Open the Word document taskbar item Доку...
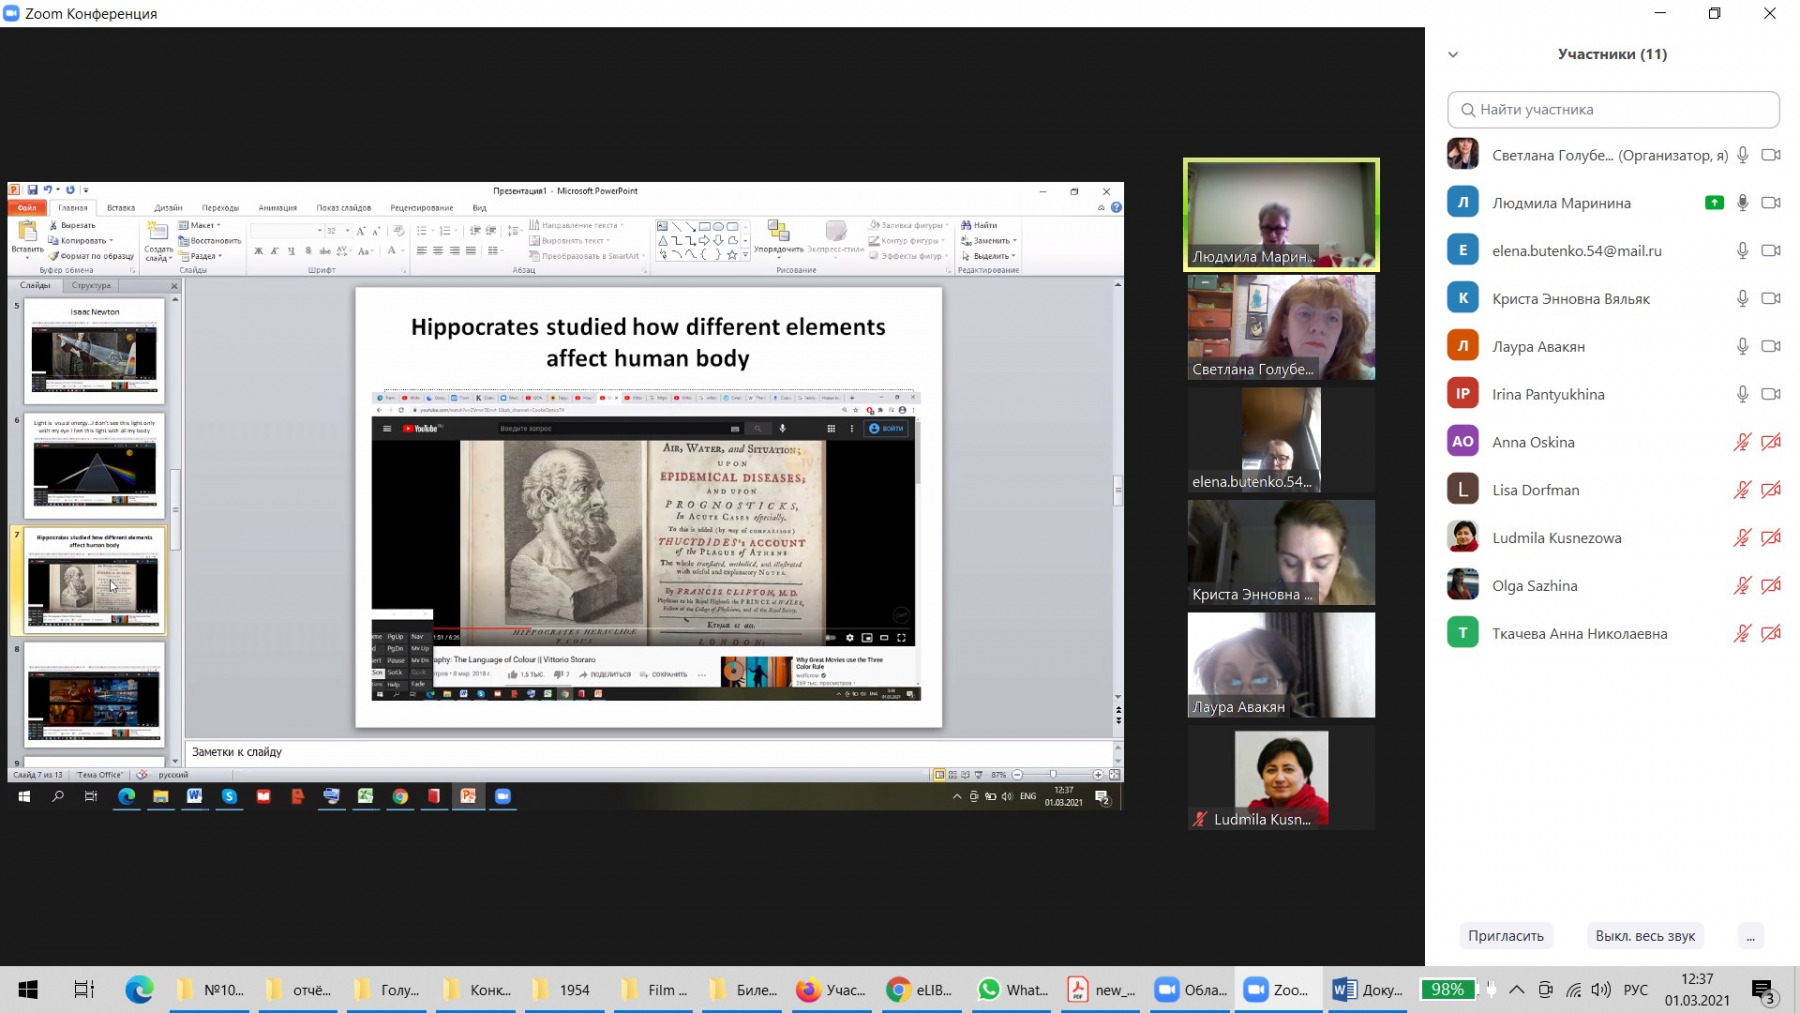 point(1367,990)
